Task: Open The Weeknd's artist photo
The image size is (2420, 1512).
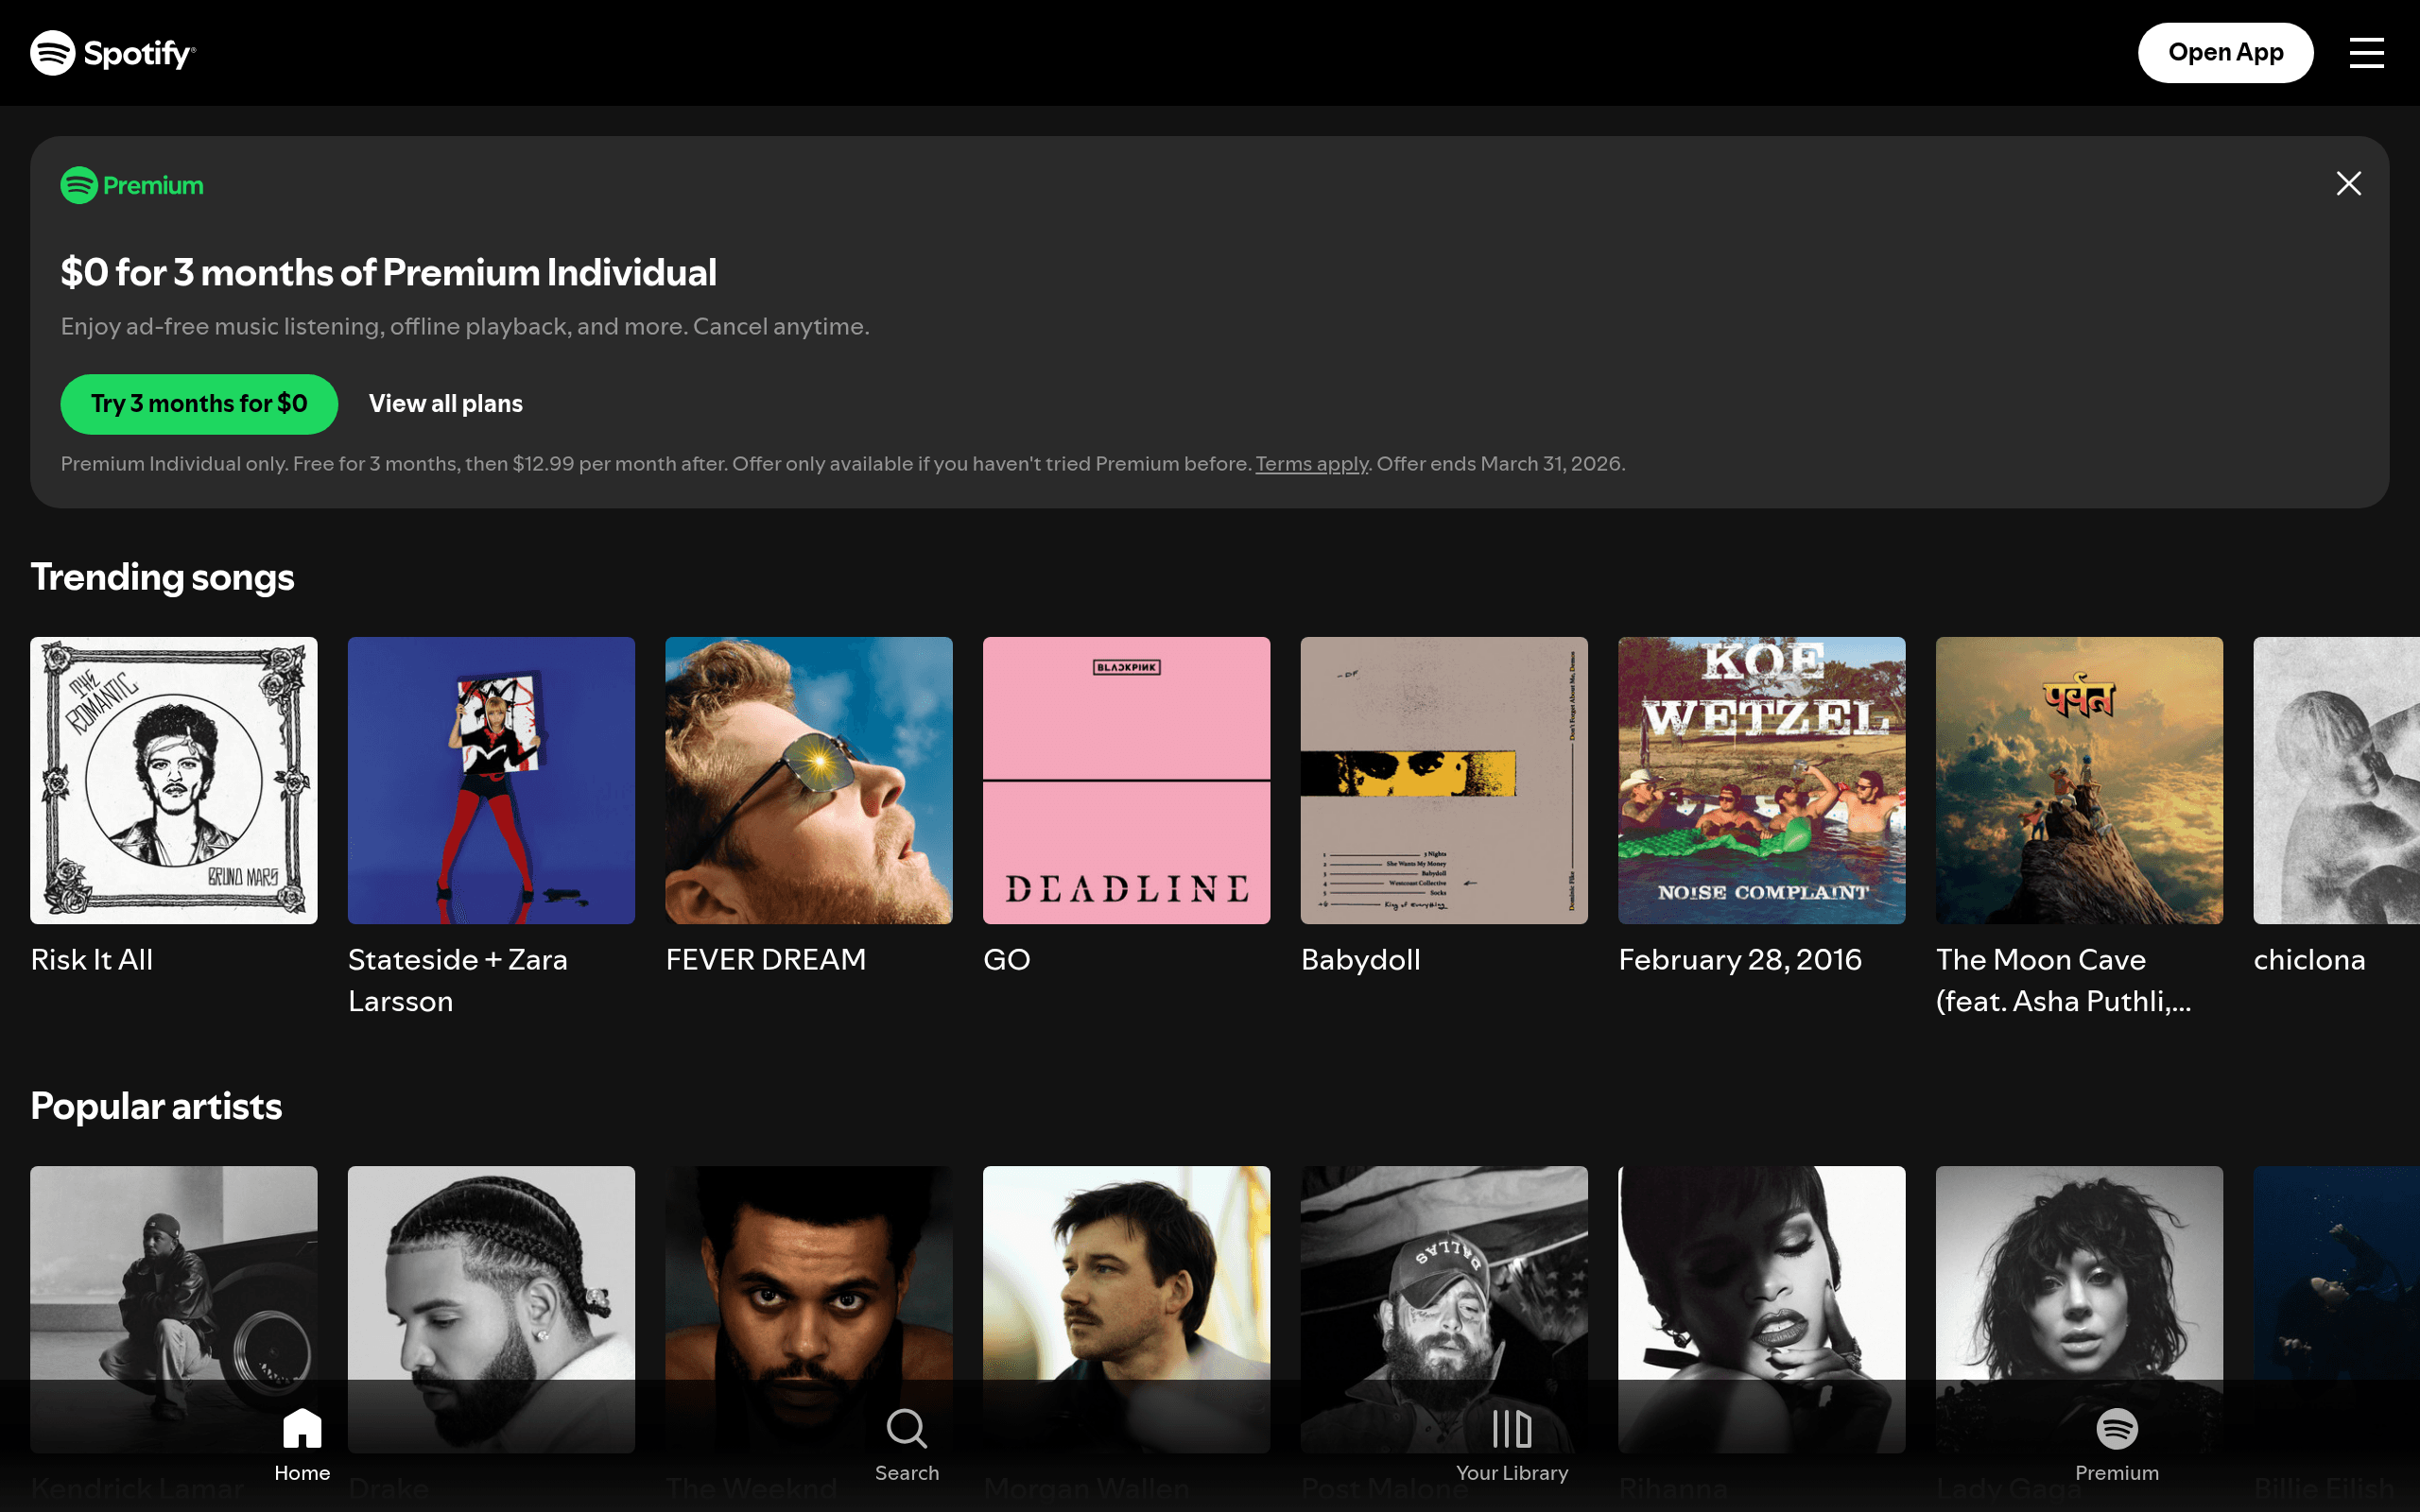Action: click(x=809, y=1309)
